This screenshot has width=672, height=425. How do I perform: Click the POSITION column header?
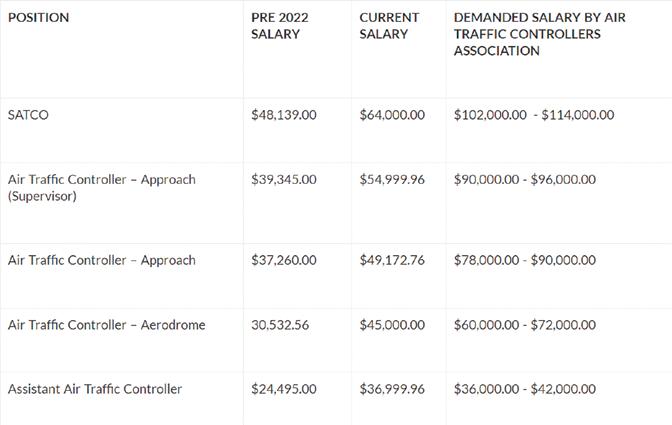[x=38, y=18]
